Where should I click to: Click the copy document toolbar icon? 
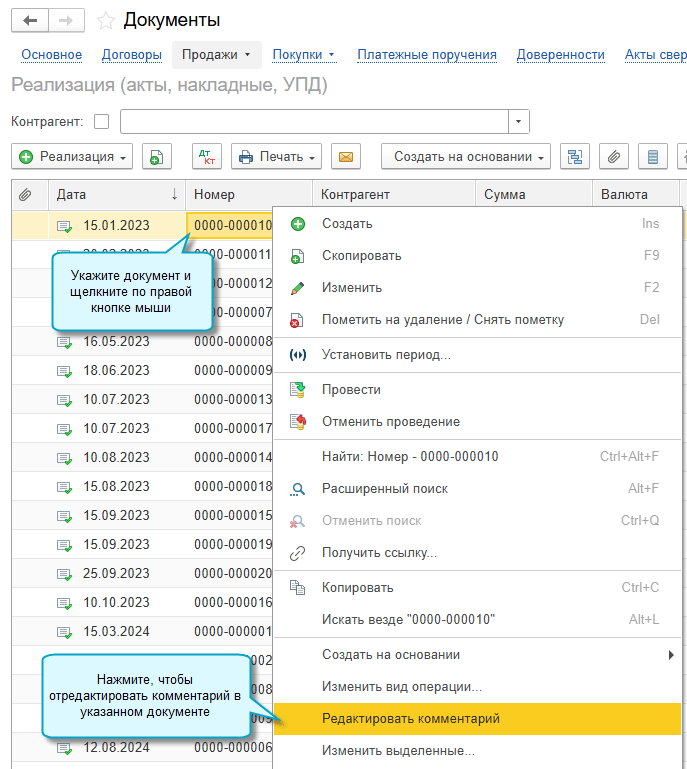156,157
